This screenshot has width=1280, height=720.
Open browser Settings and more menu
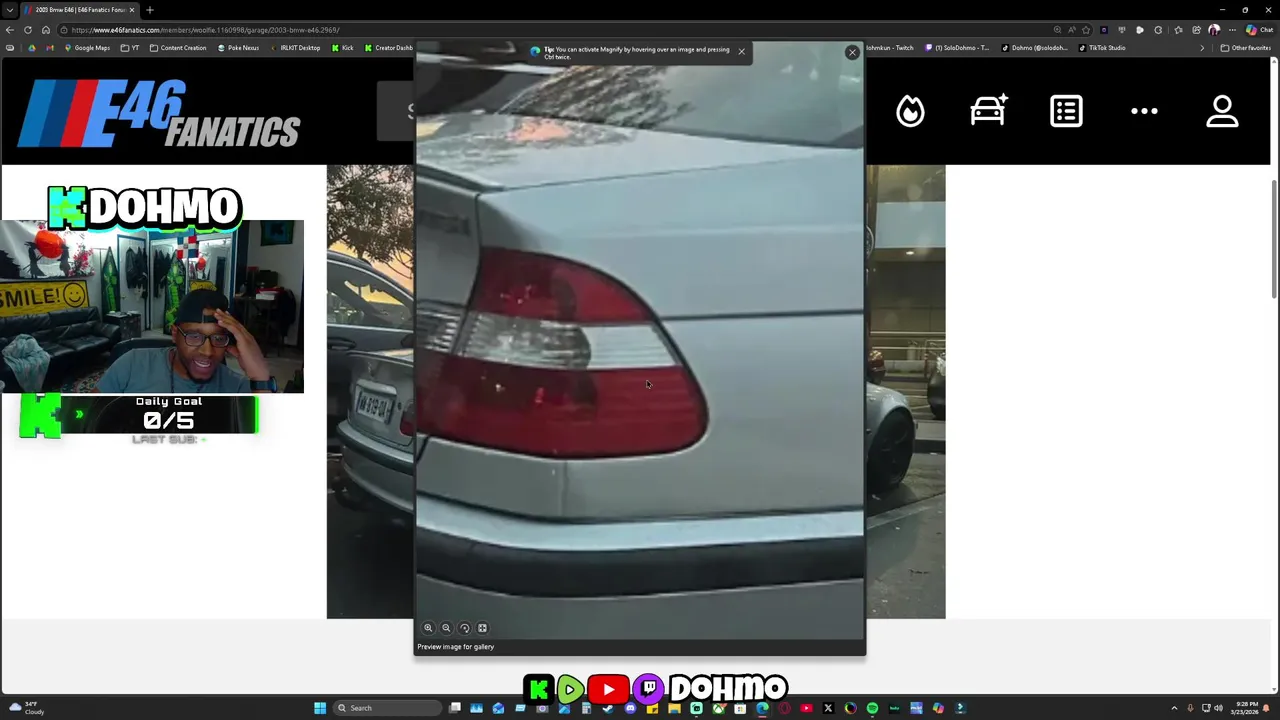pyautogui.click(x=1232, y=30)
